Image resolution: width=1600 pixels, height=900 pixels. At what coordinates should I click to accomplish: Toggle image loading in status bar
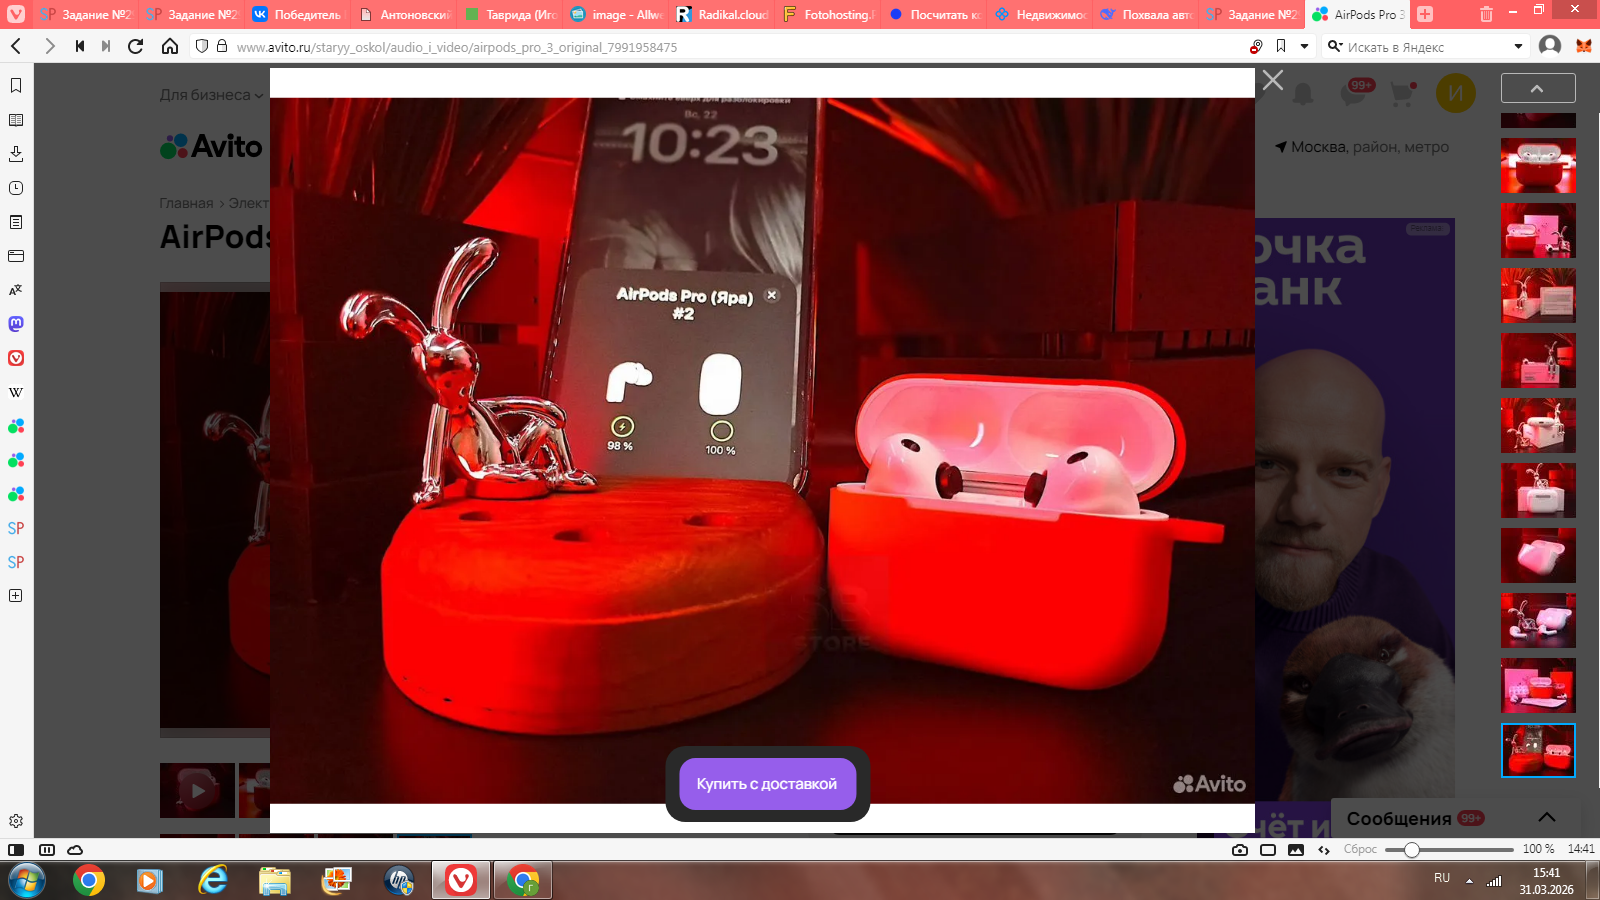point(1296,850)
